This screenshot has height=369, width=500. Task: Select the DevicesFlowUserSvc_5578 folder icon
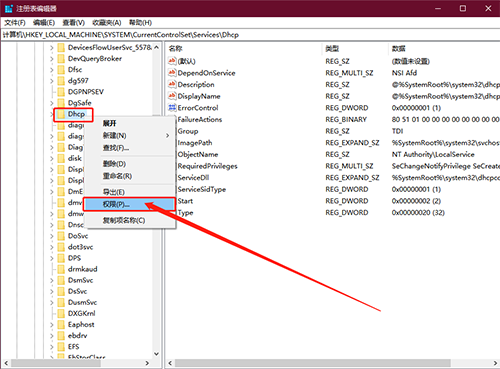[61, 48]
